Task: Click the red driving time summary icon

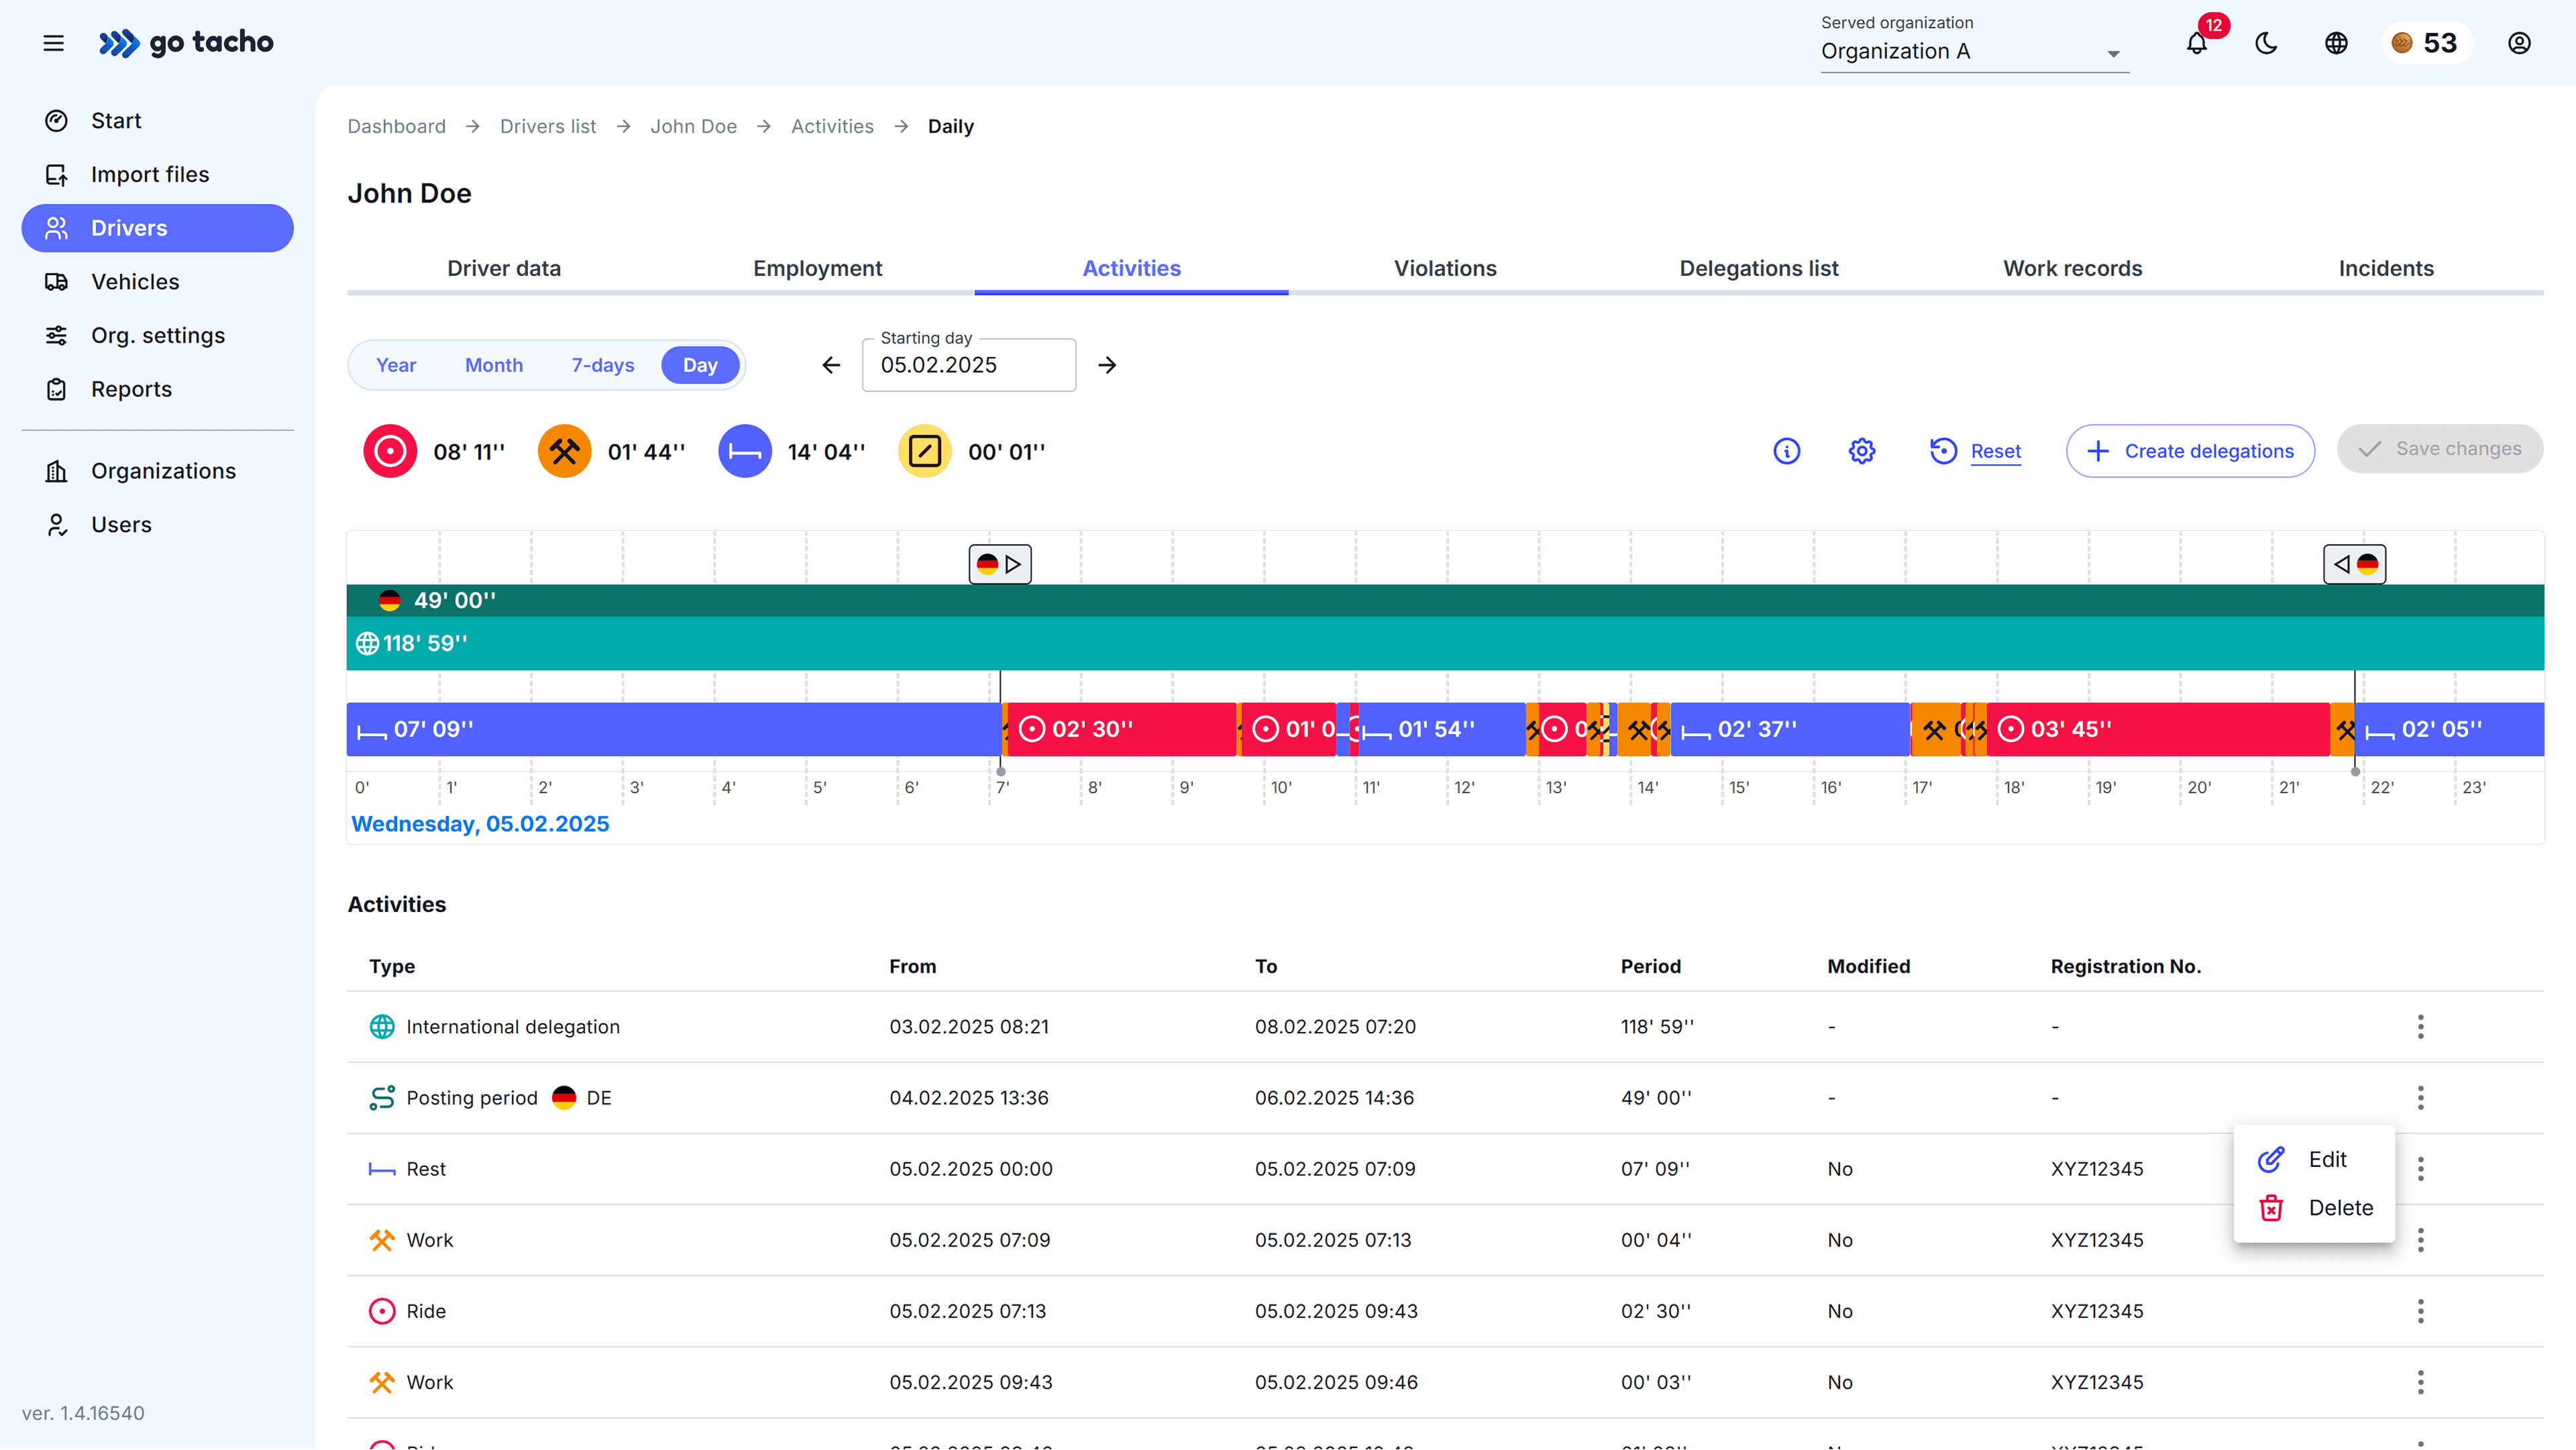Action: [390, 451]
